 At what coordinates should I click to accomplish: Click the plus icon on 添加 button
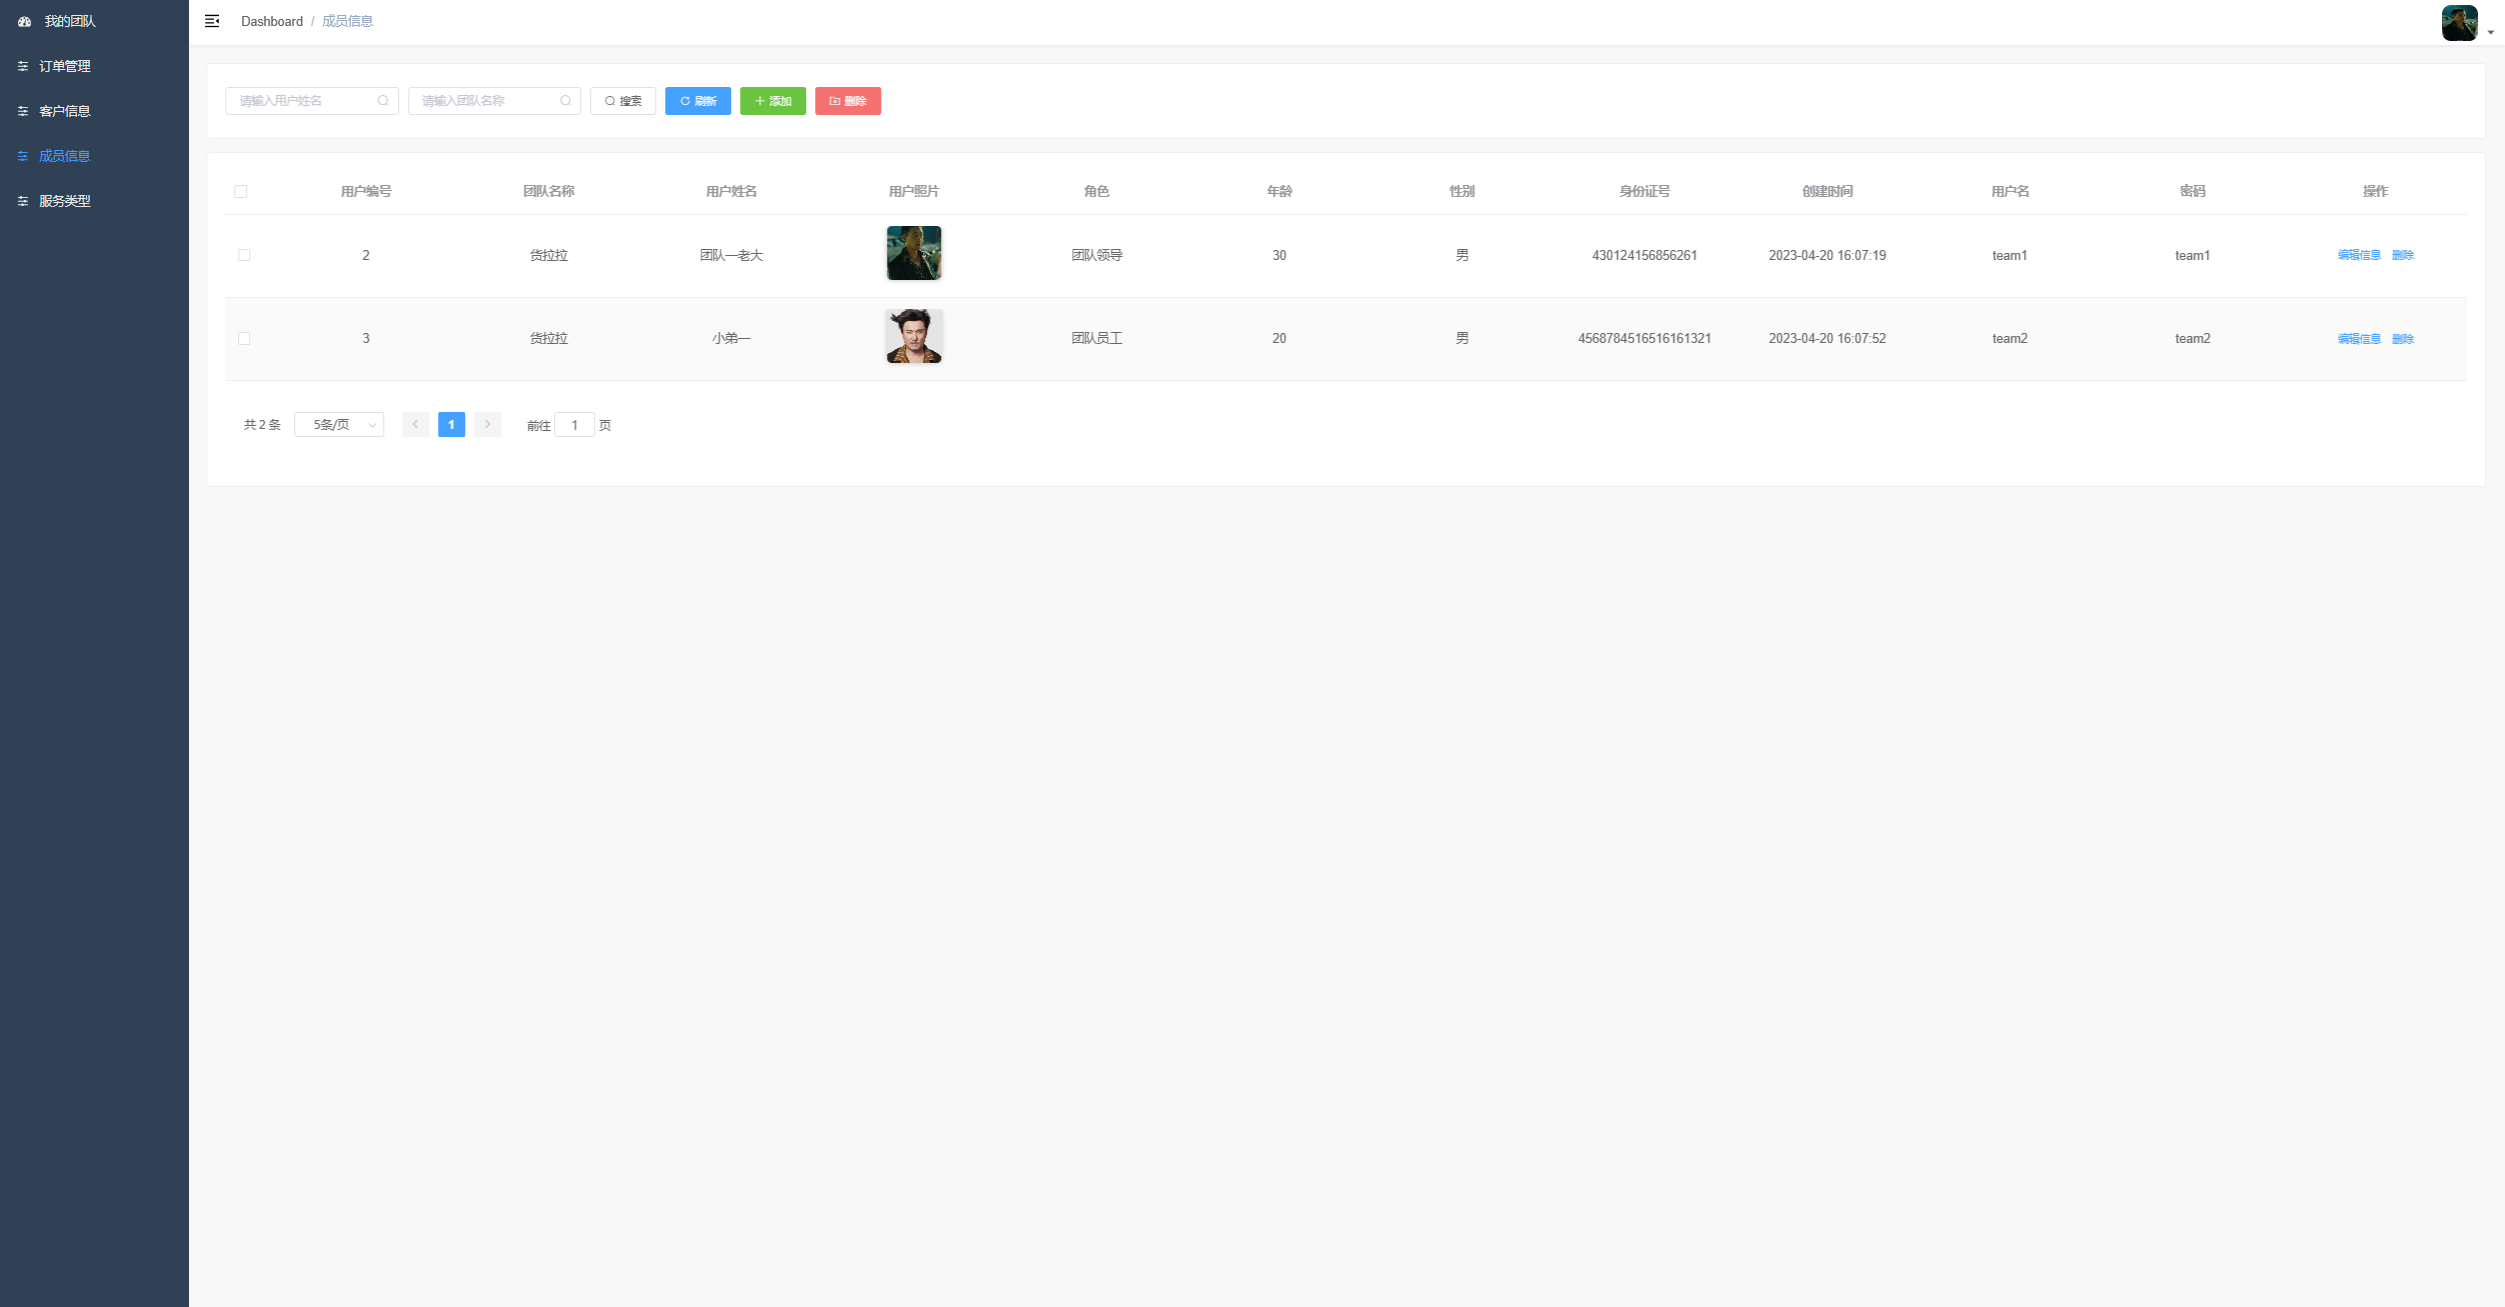click(759, 100)
